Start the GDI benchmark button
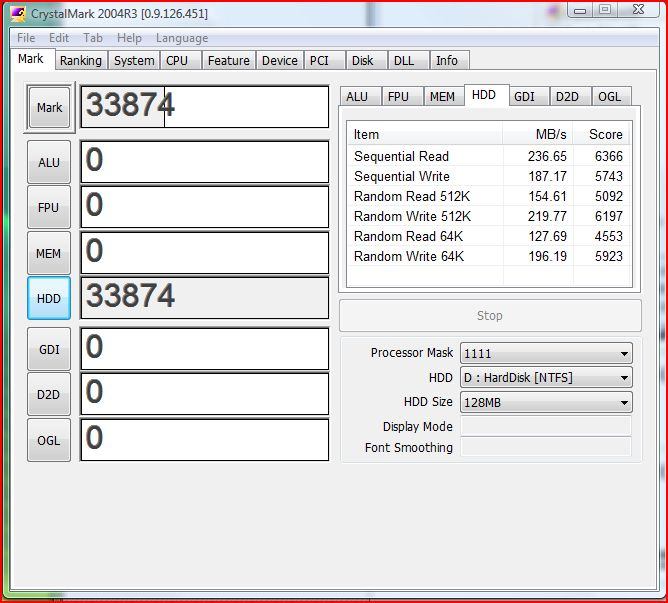Image resolution: width=668 pixels, height=603 pixels. click(49, 349)
